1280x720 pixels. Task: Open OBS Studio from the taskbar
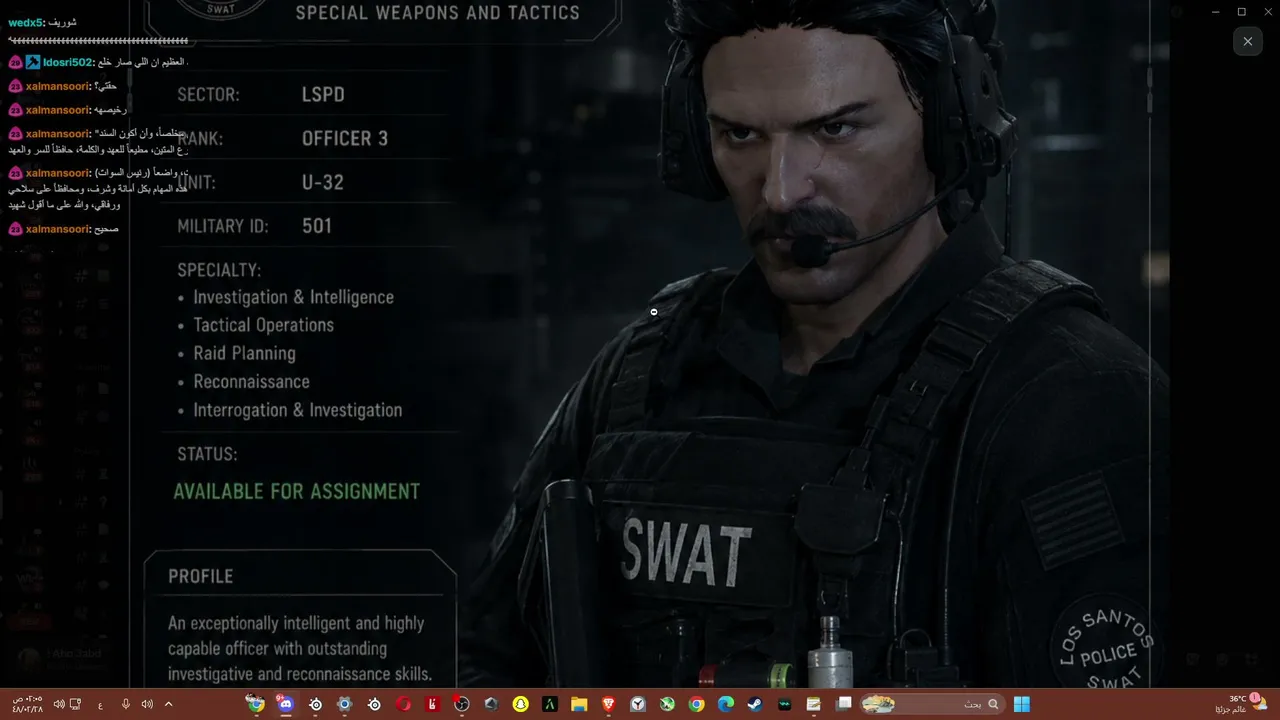pyautogui.click(x=461, y=704)
